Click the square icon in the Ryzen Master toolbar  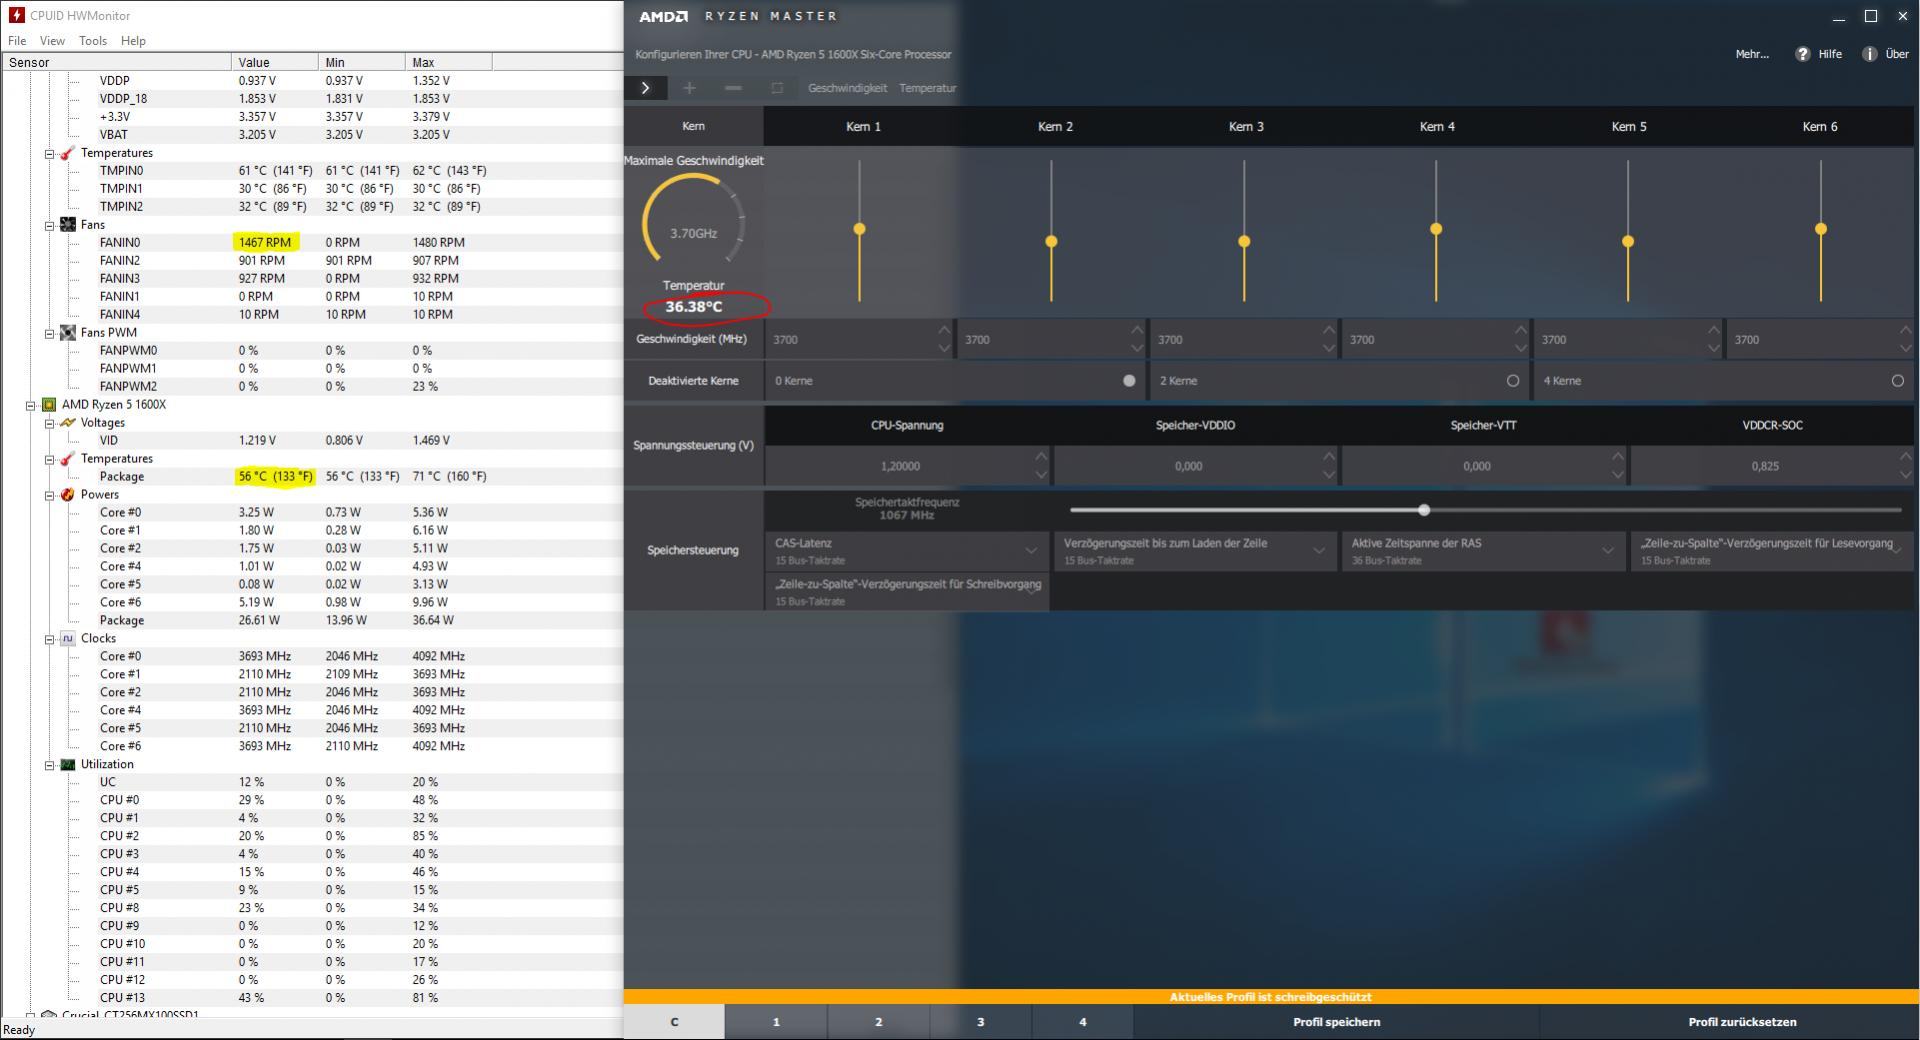point(777,88)
